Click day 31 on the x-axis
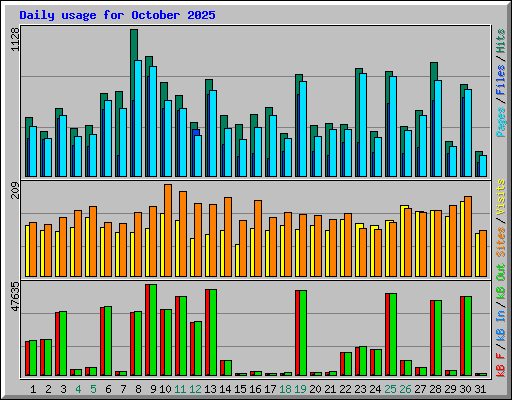 [480, 389]
